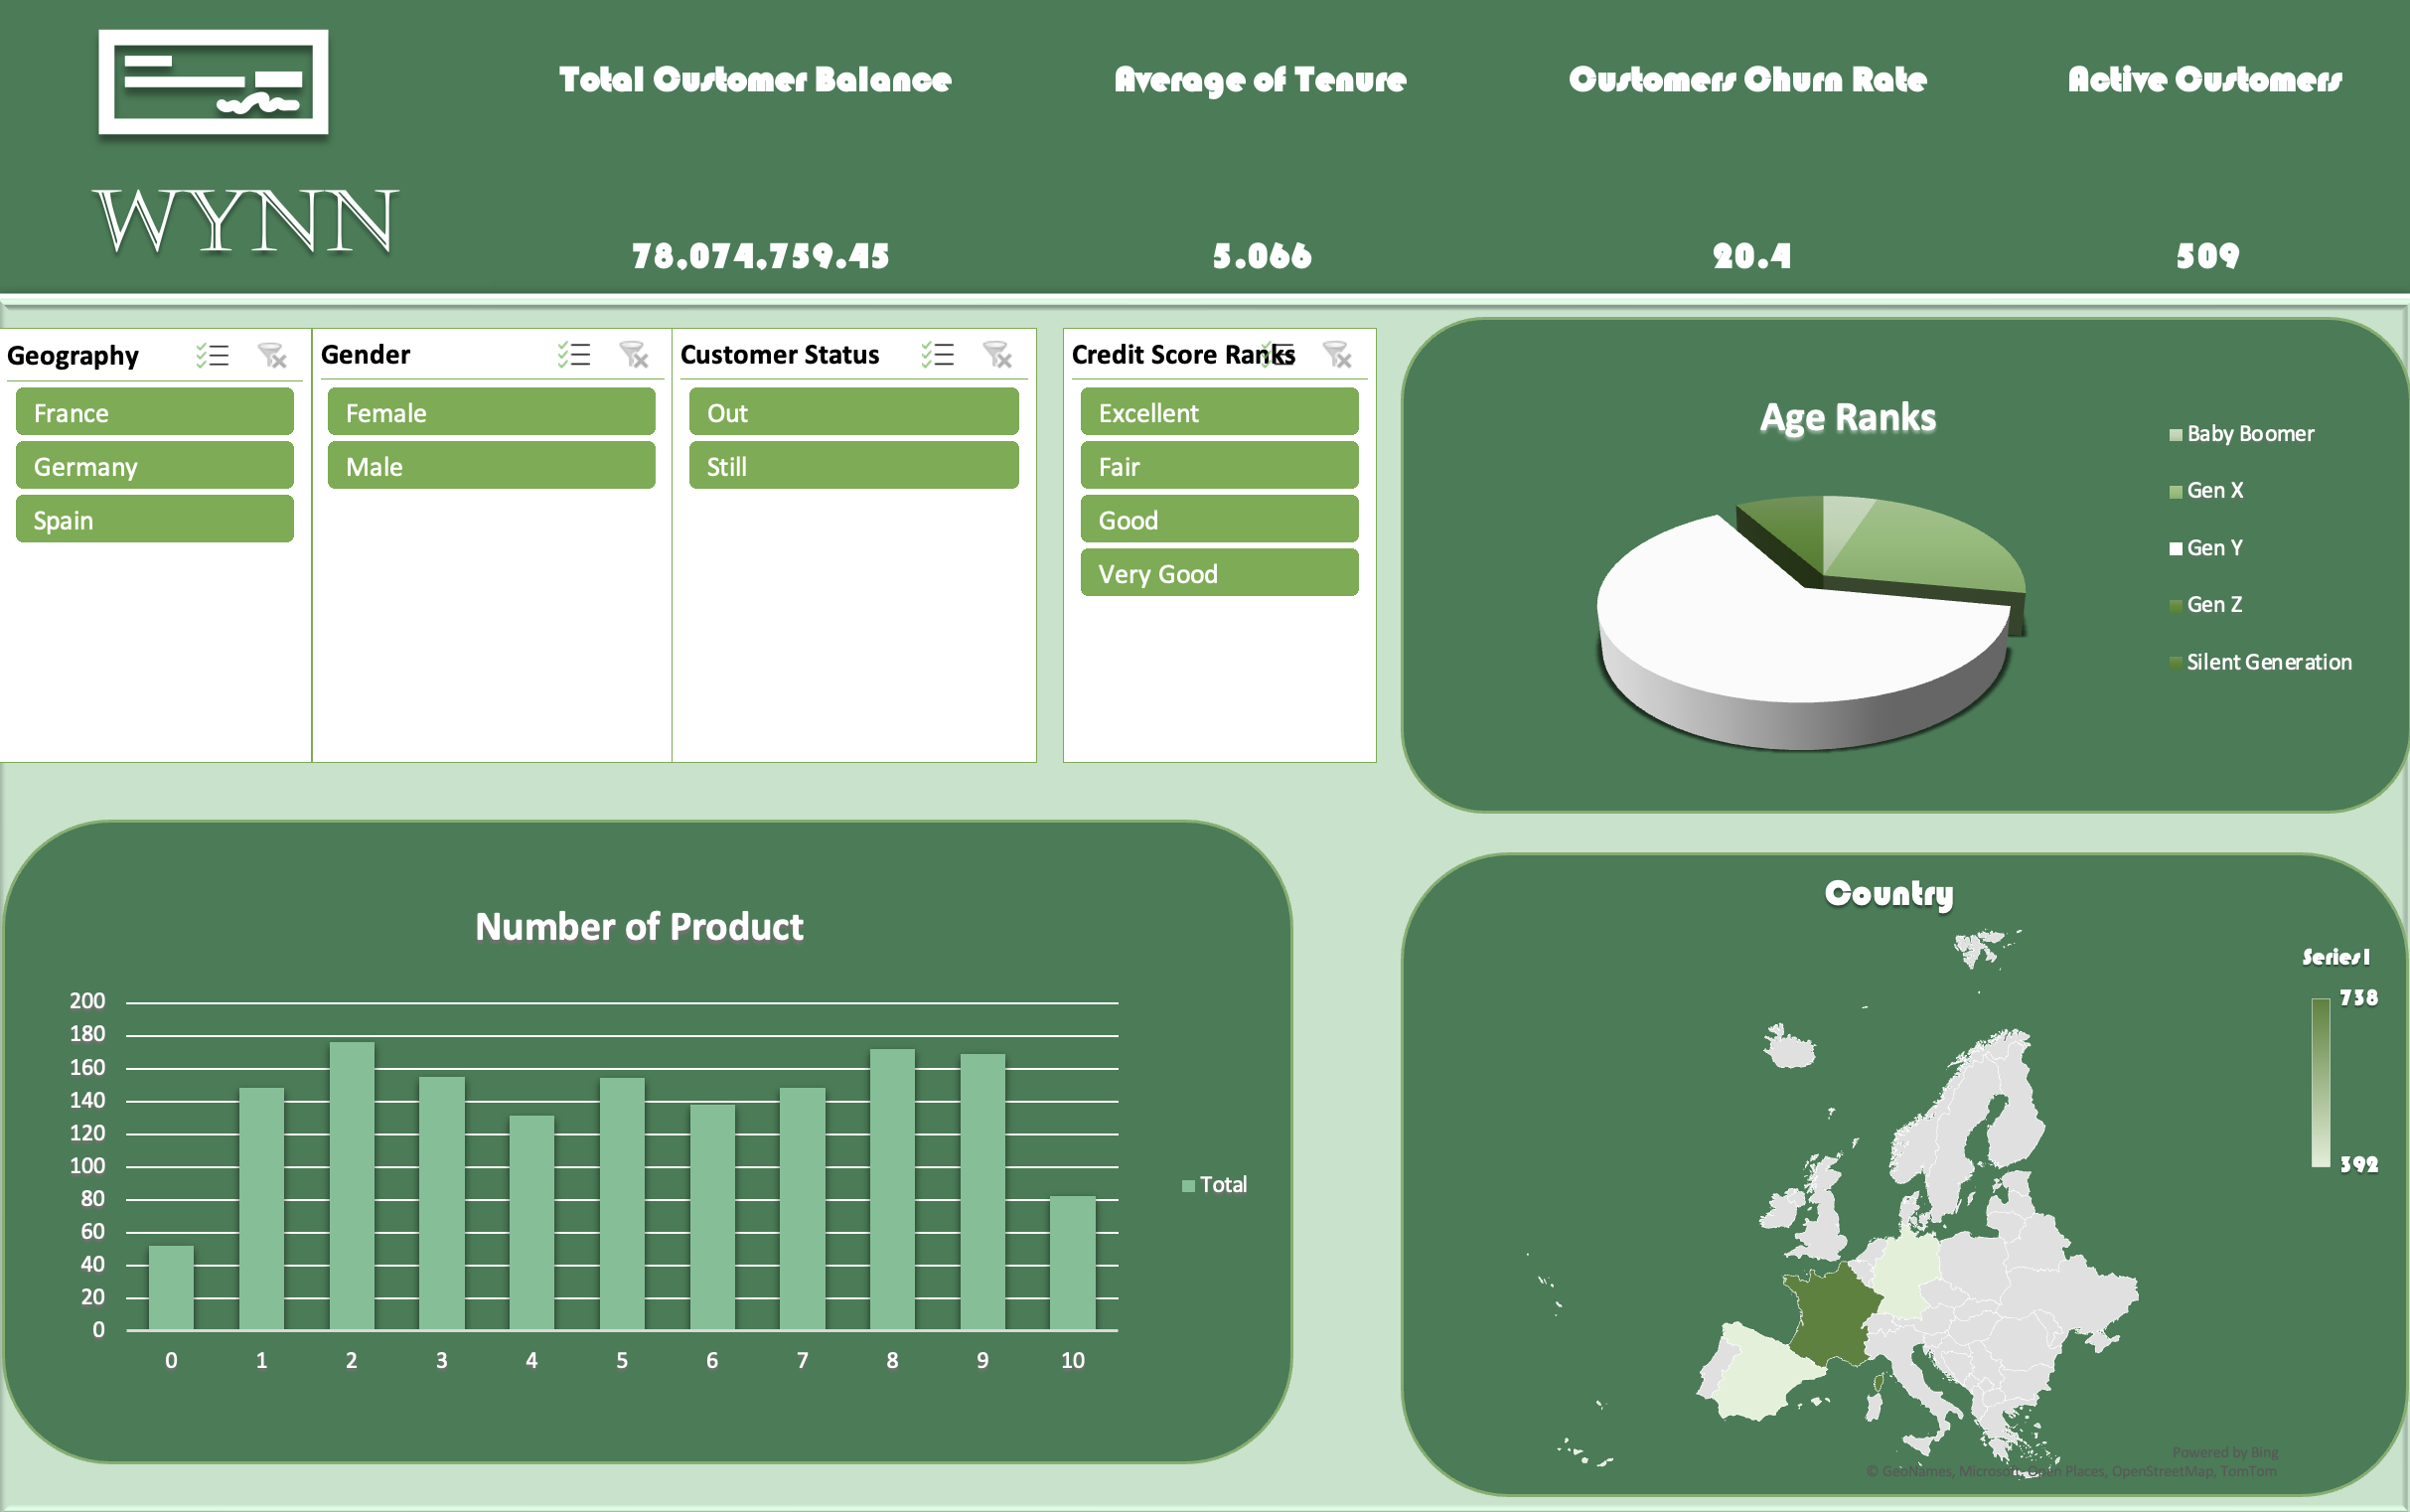
Task: Select the Male slicer item
Action: coord(491,466)
